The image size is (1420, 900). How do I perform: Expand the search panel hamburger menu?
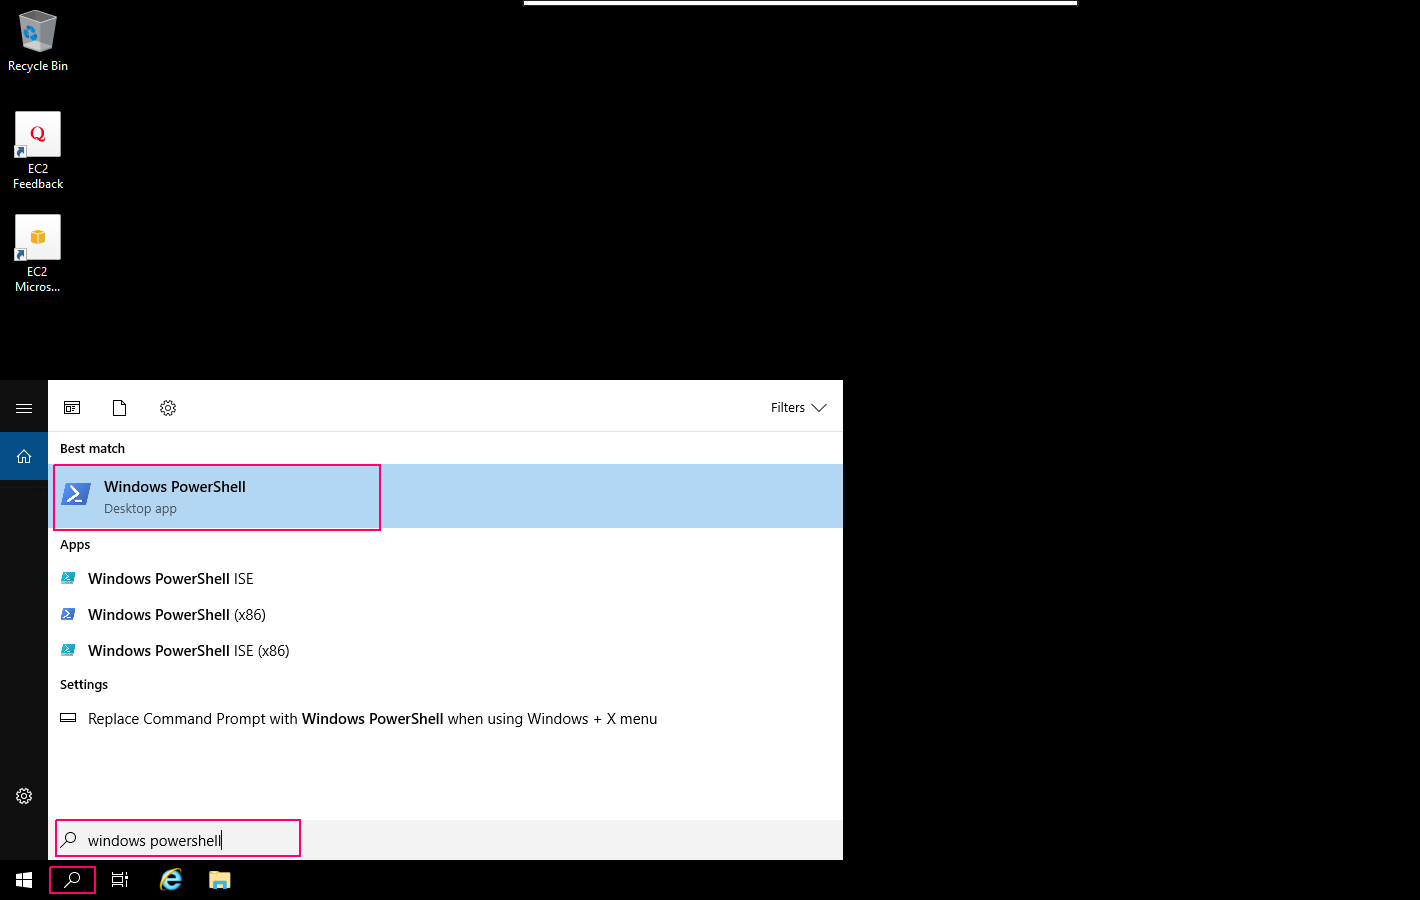pyautogui.click(x=24, y=408)
